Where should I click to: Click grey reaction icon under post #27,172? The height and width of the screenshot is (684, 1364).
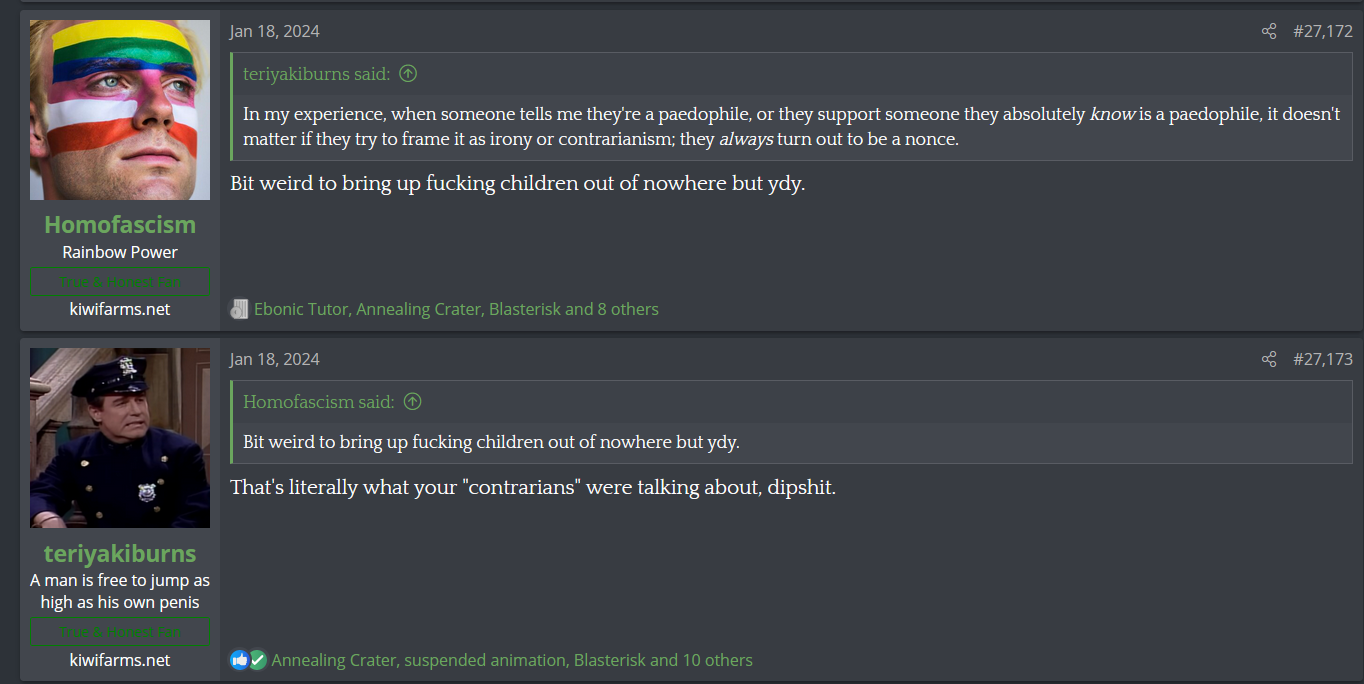(239, 309)
